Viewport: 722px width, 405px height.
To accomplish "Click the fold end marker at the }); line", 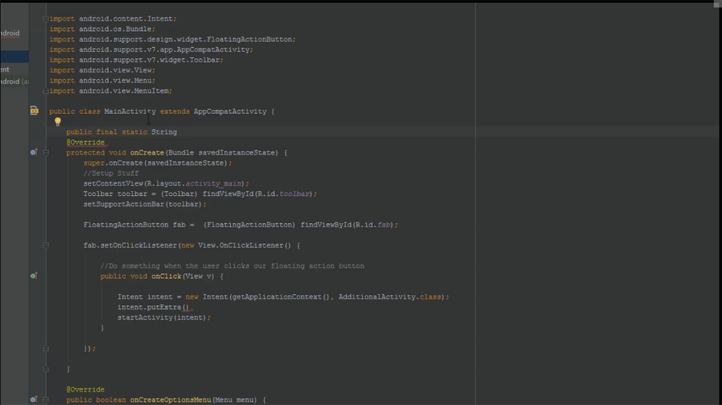I will point(46,348).
